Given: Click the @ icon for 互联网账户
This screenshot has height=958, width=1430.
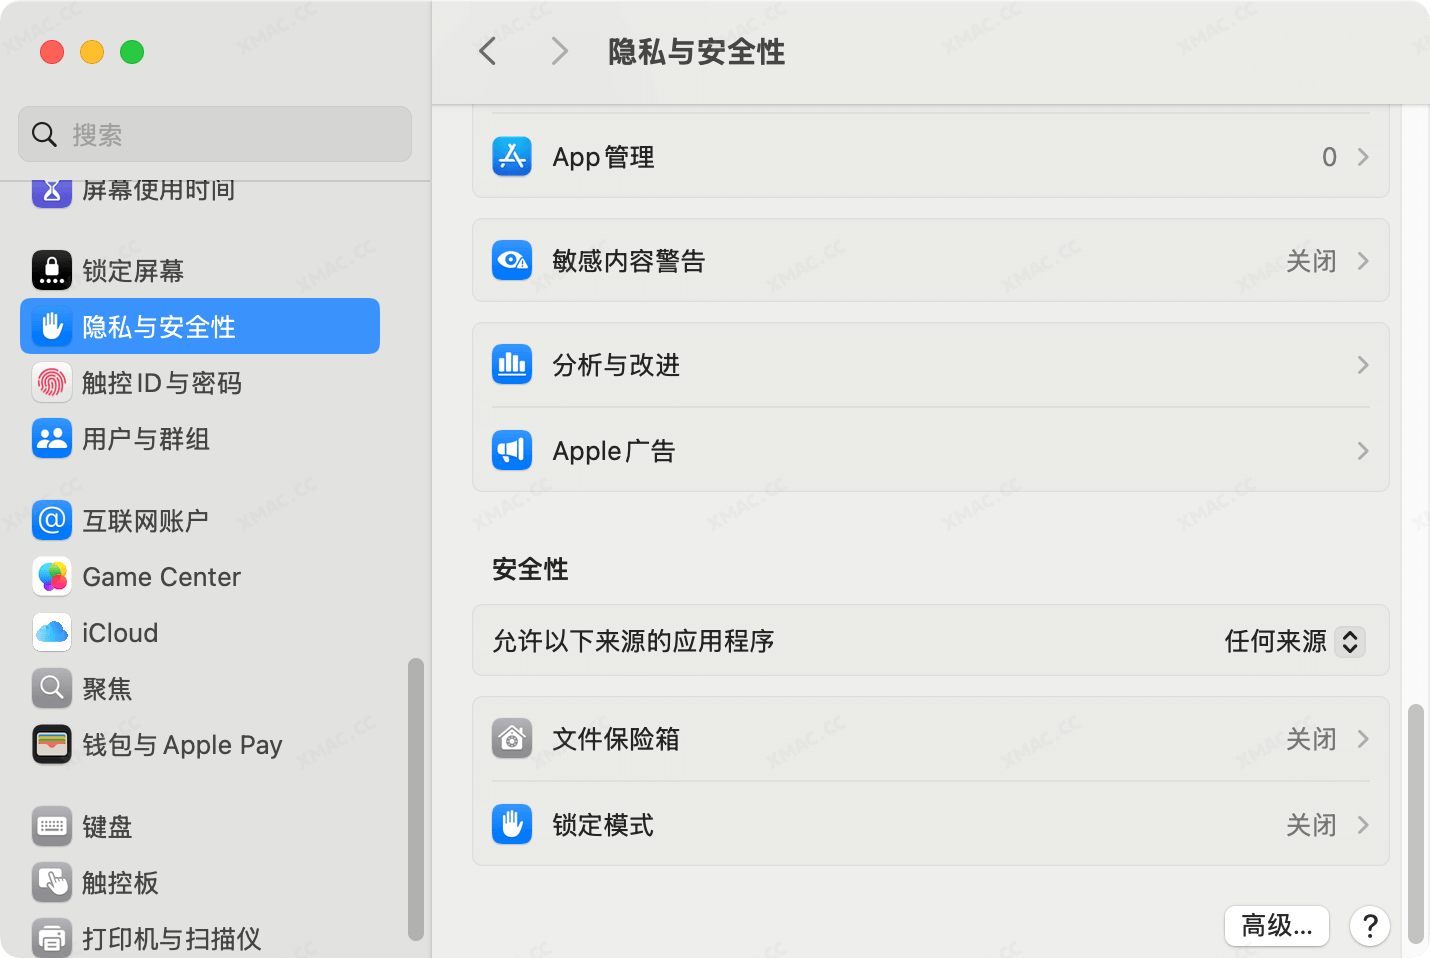Looking at the screenshot, I should (52, 520).
